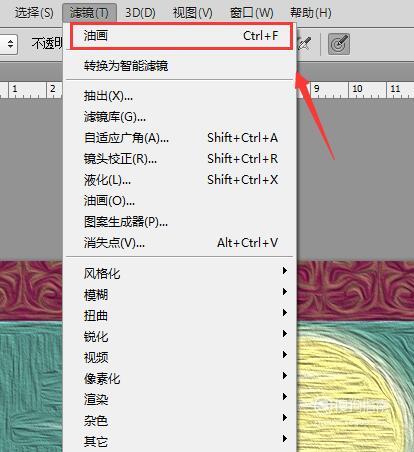Expand the 模糊 submenu
Image resolution: width=414 pixels, height=452 pixels.
point(179,294)
